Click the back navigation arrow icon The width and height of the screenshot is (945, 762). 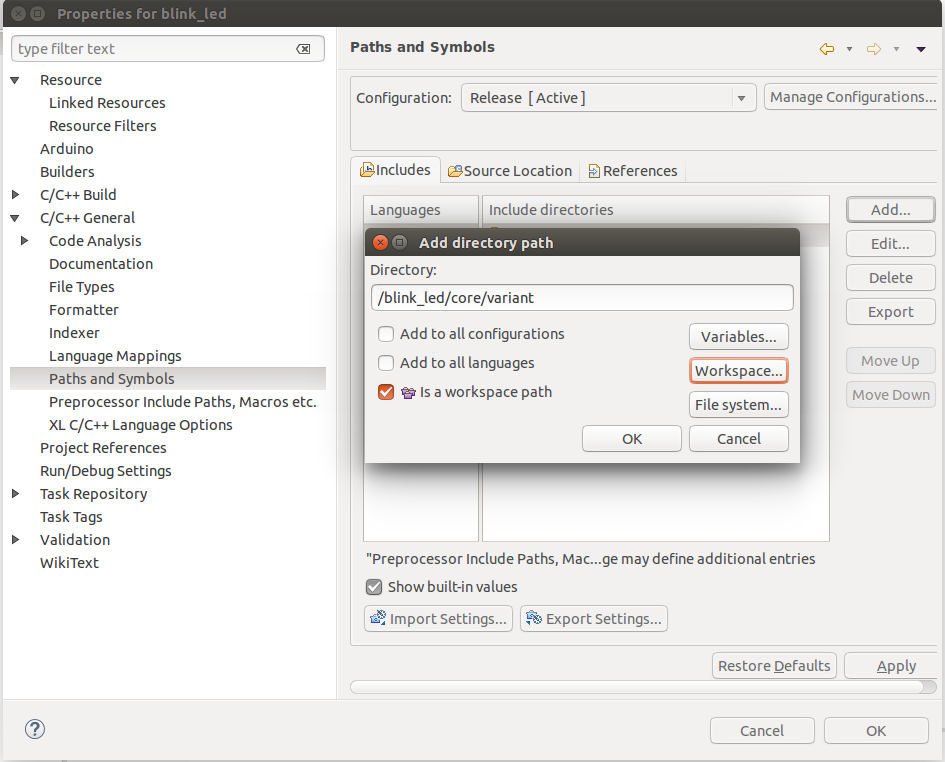point(826,49)
